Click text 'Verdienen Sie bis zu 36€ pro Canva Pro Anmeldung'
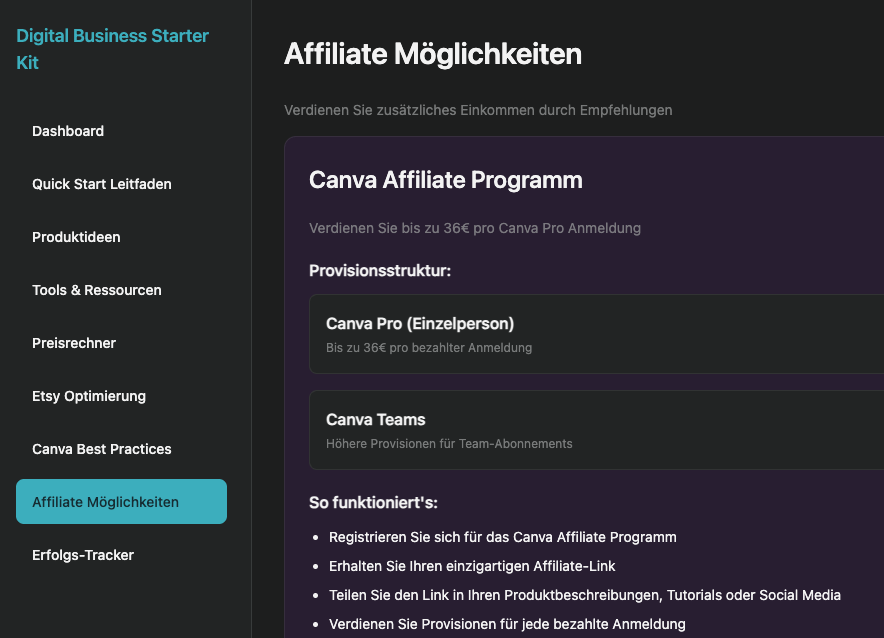Screen dimensions: 884x638 (475, 228)
